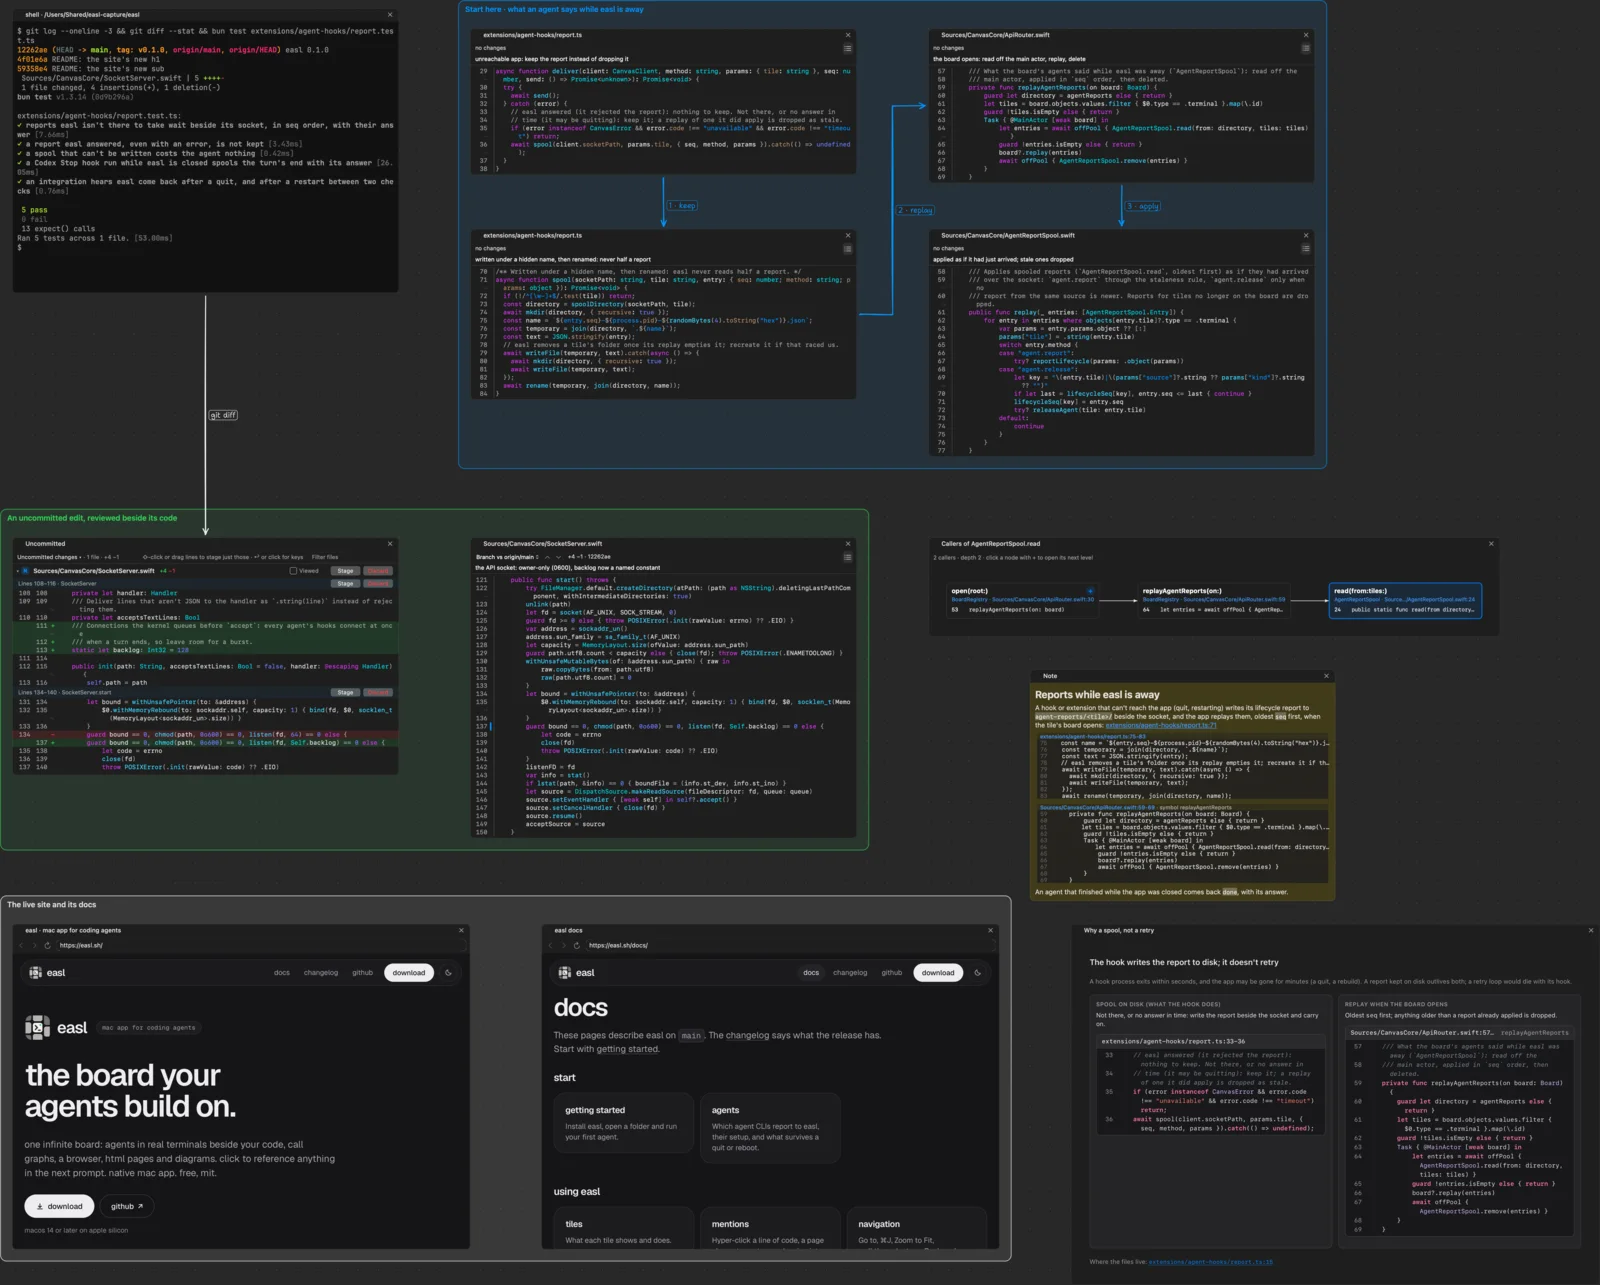The width and height of the screenshot is (1600, 1285).
Task: Toggle dark mode on easl docs site
Action: pos(977,972)
